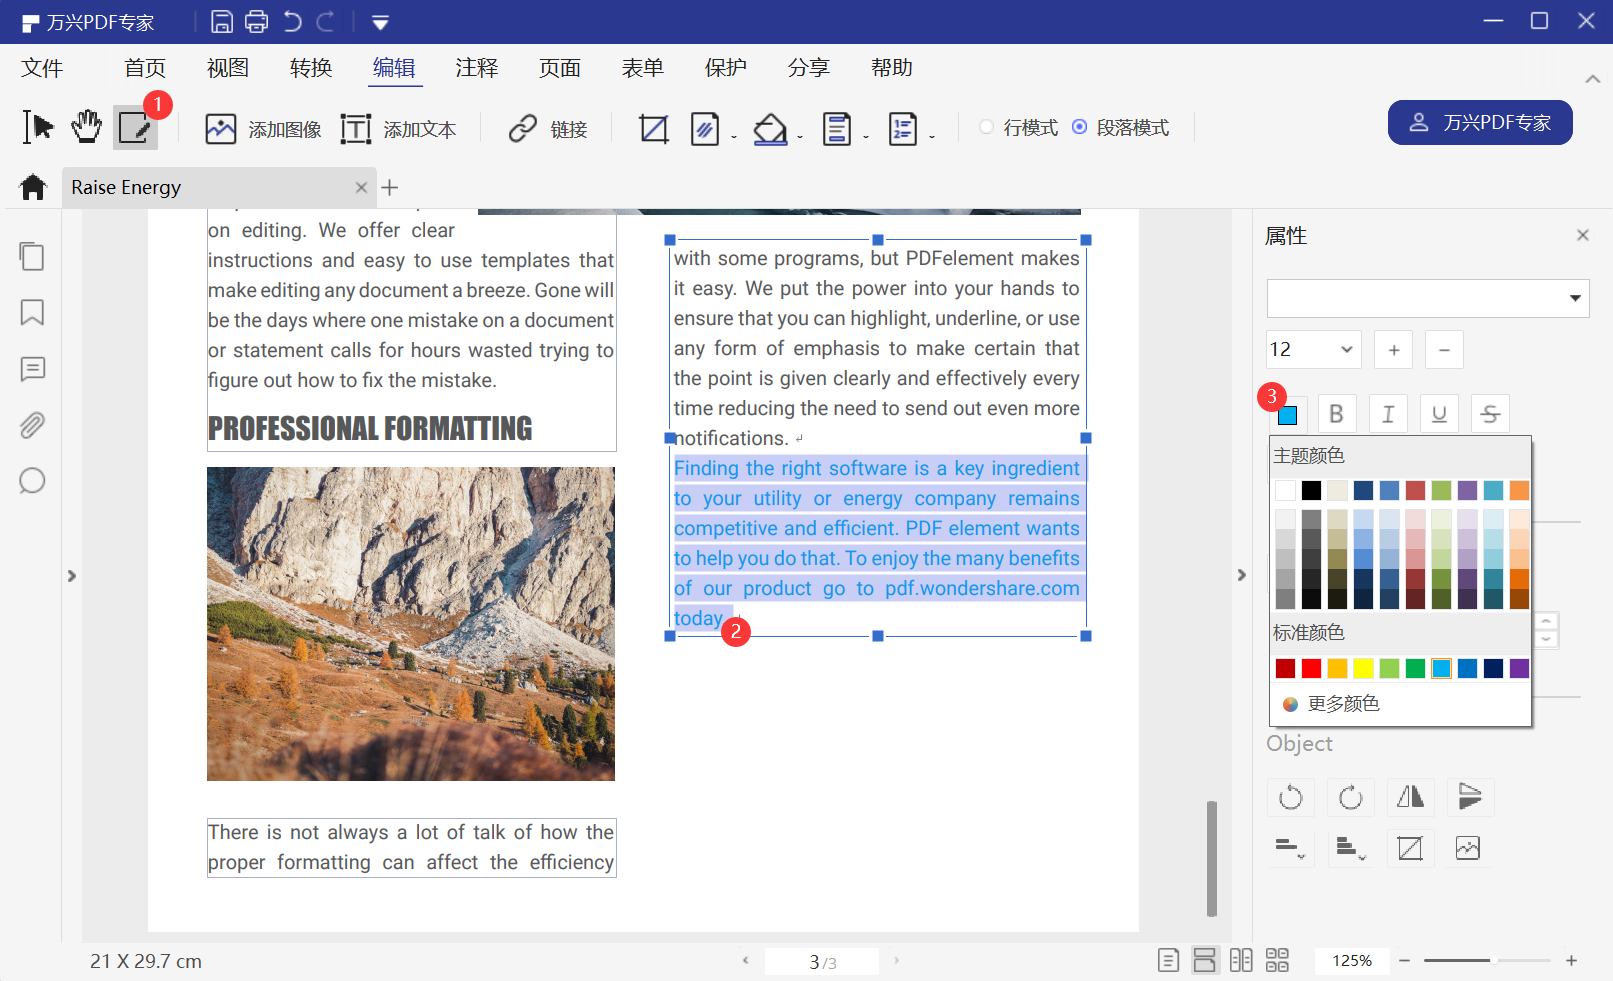The image size is (1613, 981).
Task: Select the hand pan tool
Action: (x=87, y=127)
